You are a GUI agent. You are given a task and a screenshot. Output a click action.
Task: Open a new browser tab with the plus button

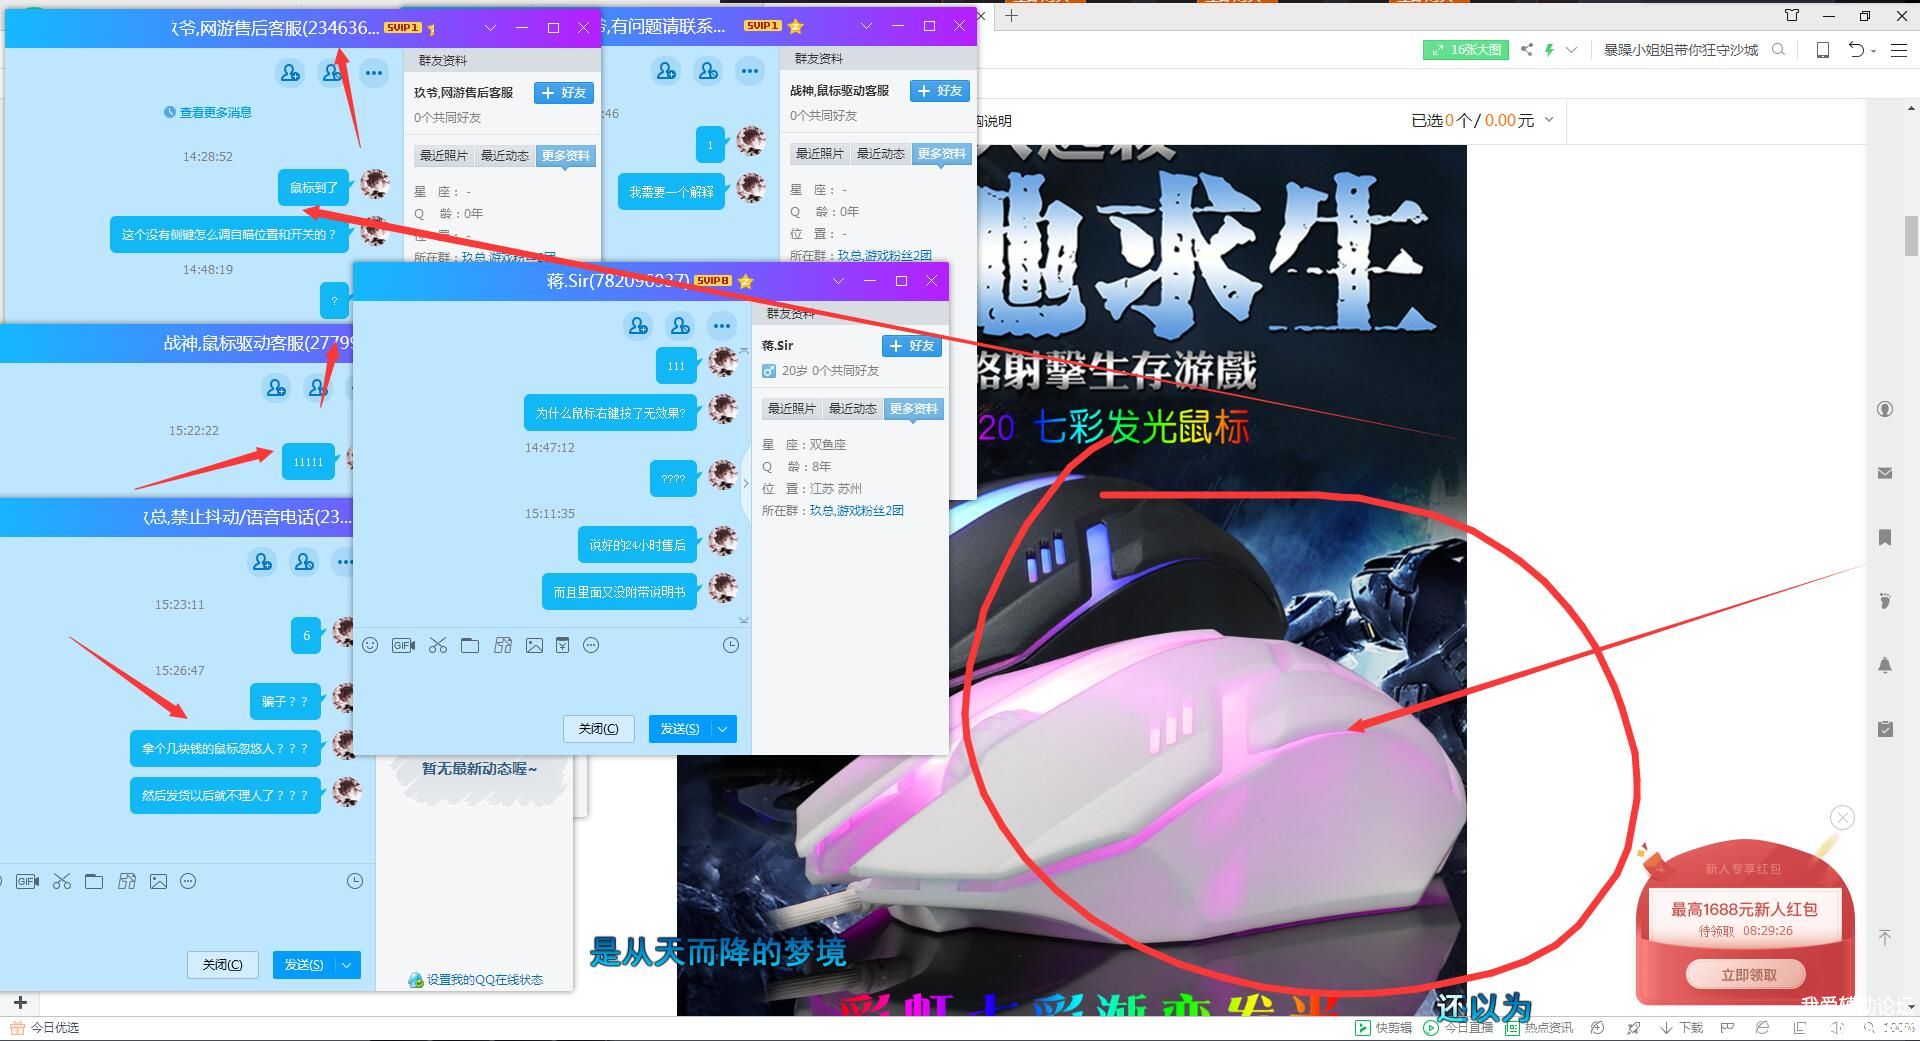[1011, 15]
